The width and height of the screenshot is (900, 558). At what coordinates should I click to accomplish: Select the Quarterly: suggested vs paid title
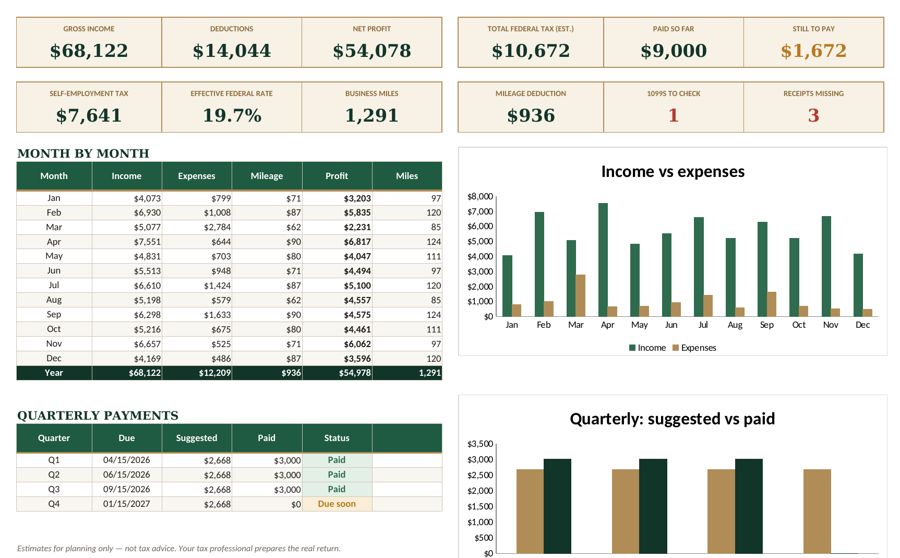tap(672, 419)
